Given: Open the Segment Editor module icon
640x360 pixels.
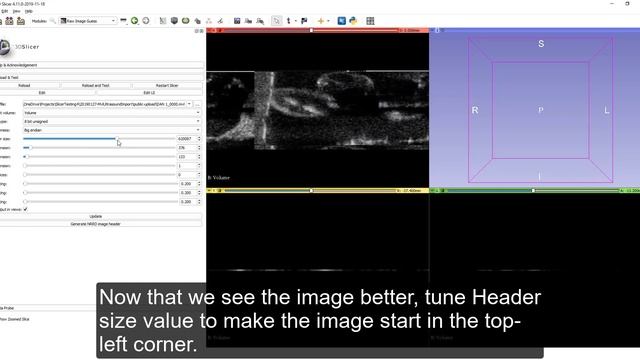Looking at the screenshot, I should tap(220, 21).
